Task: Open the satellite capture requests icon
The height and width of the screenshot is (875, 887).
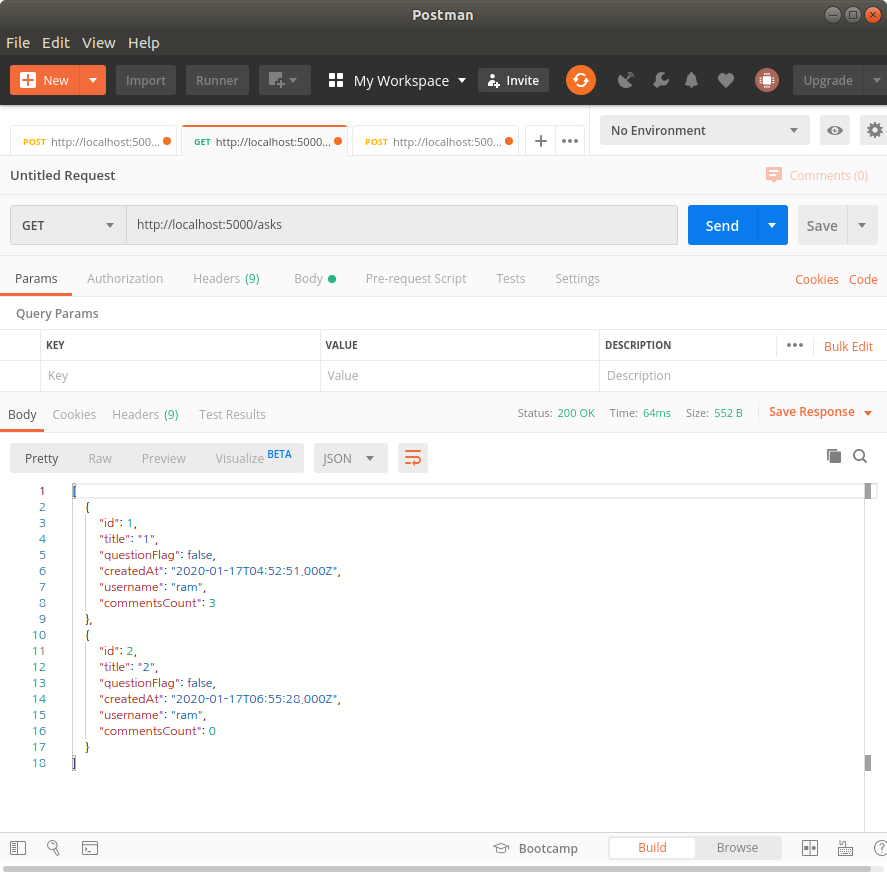Action: pos(626,80)
